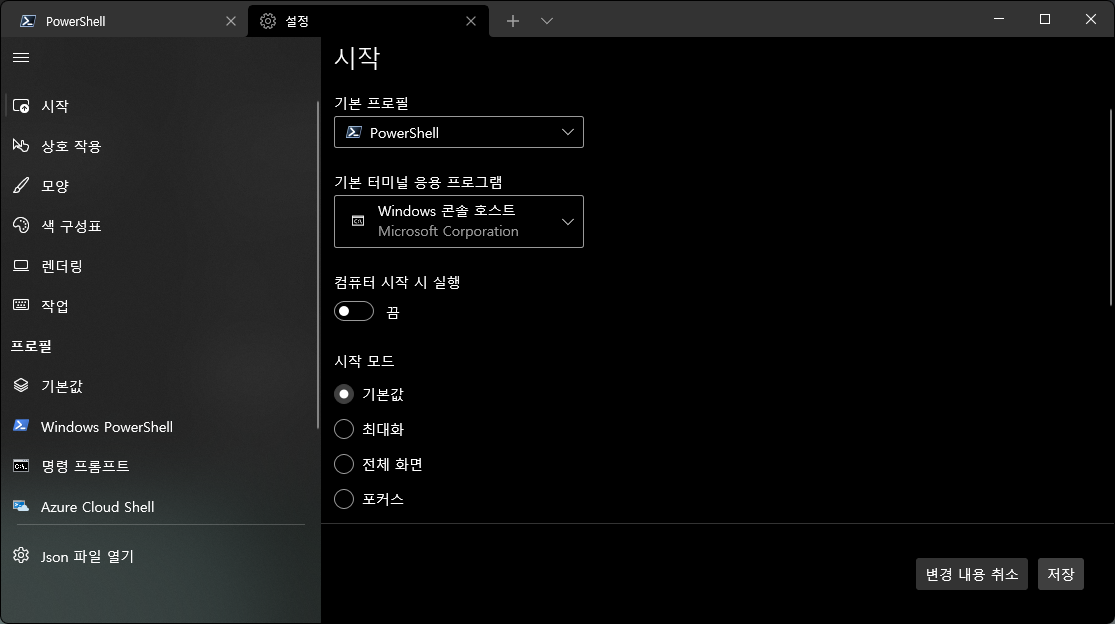The height and width of the screenshot is (624, 1115).
Task: Open Windows PowerShell profile settings label
Action: pos(107,426)
